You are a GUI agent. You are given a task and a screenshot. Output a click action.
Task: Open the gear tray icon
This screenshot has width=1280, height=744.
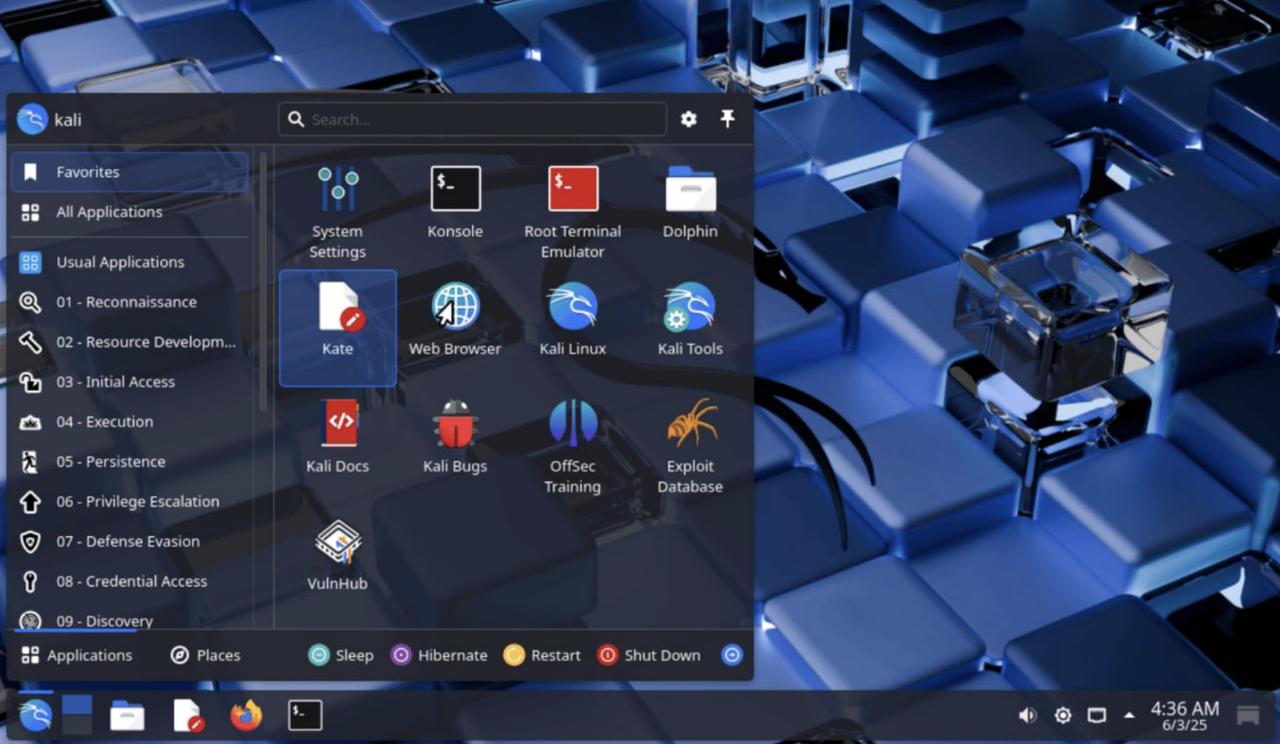tap(1063, 715)
